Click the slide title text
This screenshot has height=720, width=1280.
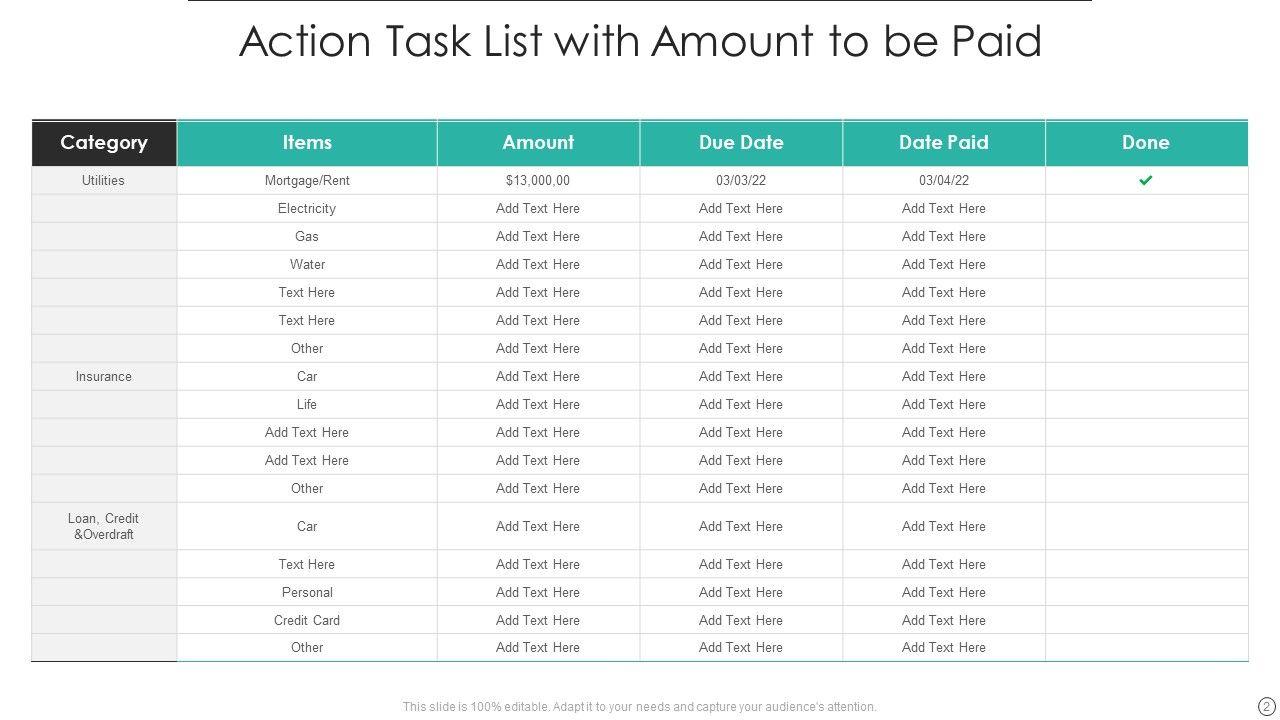[640, 42]
